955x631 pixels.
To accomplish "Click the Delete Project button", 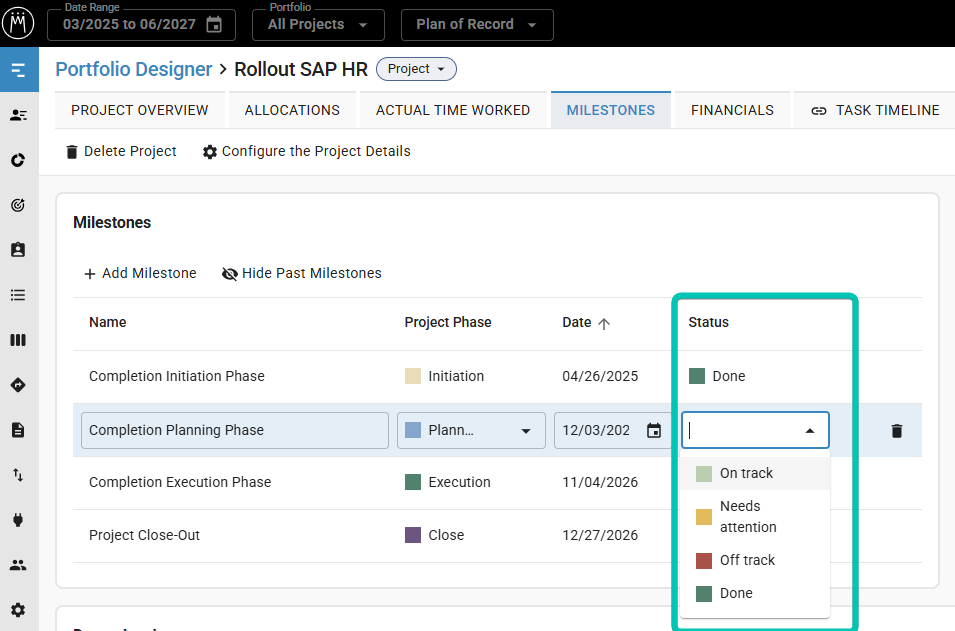I will [x=121, y=152].
